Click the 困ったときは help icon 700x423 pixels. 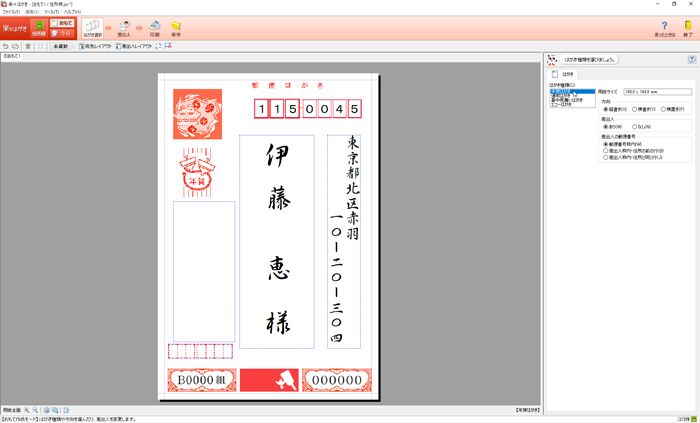click(x=664, y=28)
